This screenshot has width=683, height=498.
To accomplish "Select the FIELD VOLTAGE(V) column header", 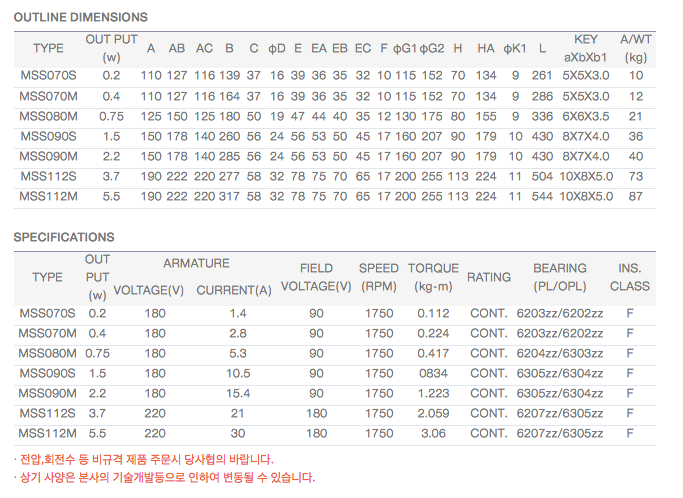I will point(316,277).
